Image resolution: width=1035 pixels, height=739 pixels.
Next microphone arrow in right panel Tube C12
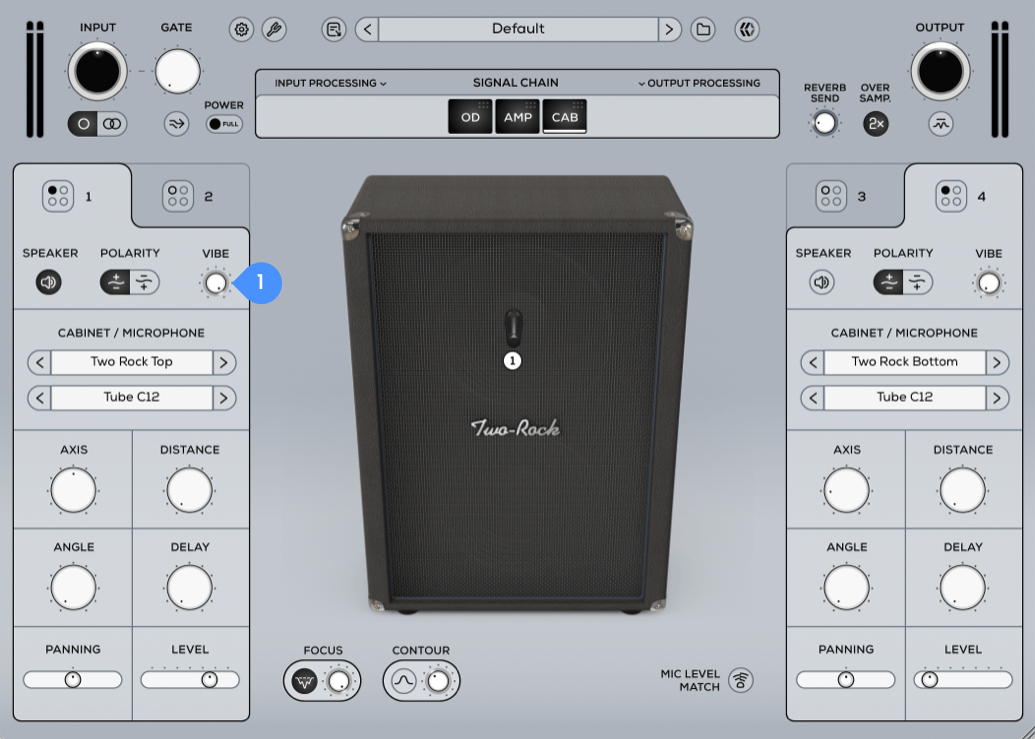[997, 398]
